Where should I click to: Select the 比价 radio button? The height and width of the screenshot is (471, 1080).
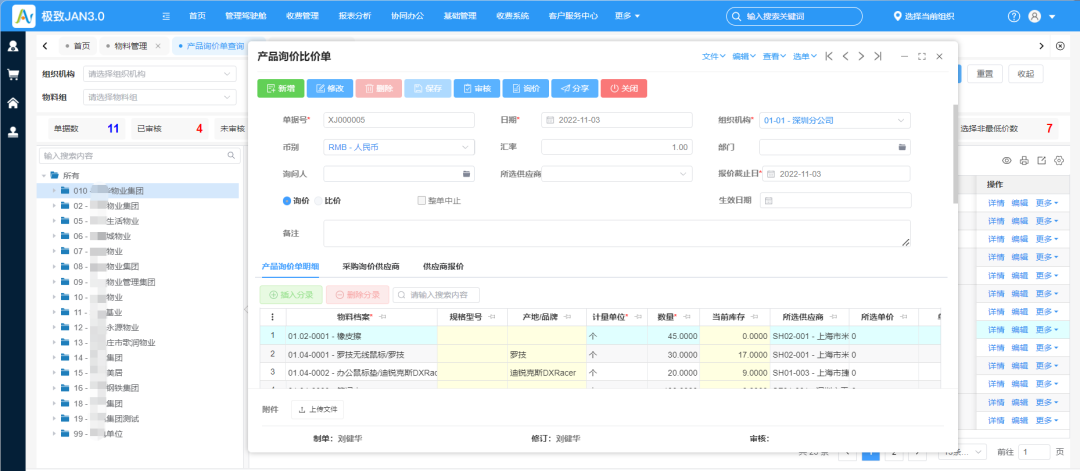coord(318,200)
